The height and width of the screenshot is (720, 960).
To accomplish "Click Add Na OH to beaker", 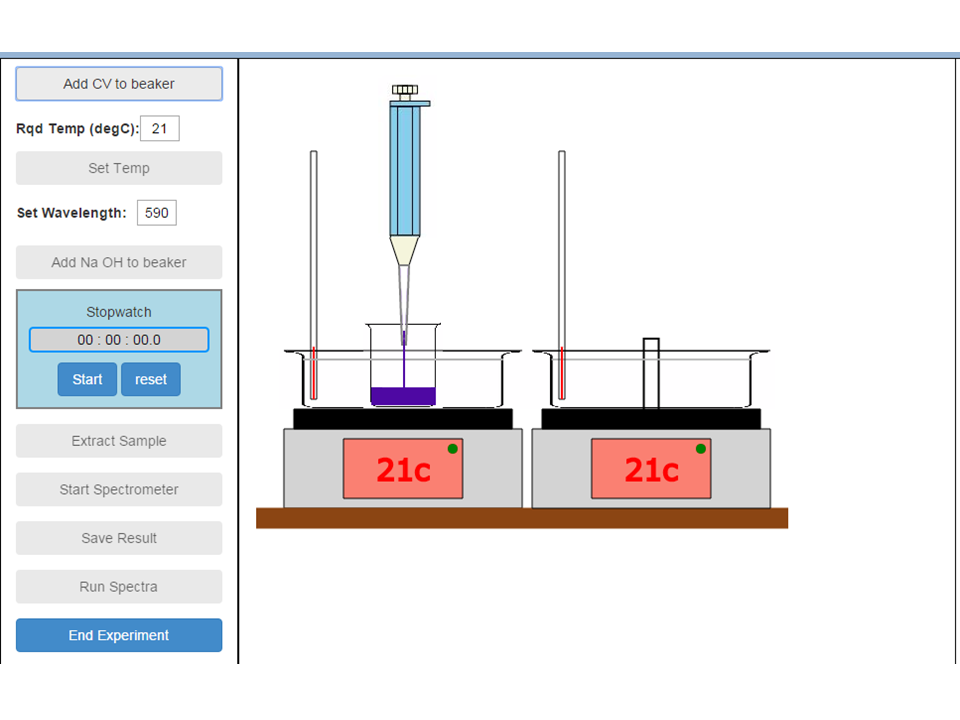I will 119,262.
